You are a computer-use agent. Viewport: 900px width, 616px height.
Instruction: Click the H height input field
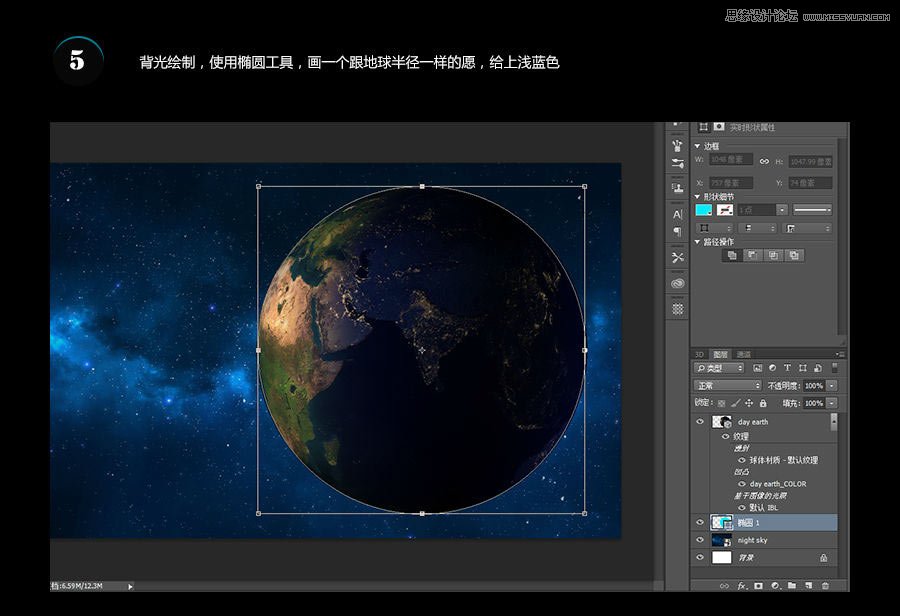pyautogui.click(x=810, y=162)
